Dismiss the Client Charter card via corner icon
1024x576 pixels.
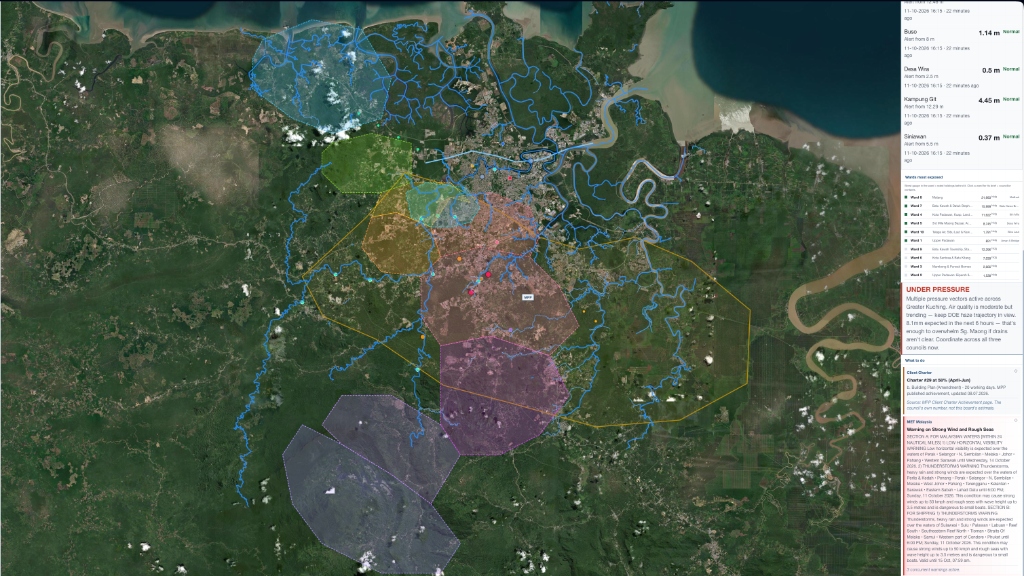tap(1016, 371)
